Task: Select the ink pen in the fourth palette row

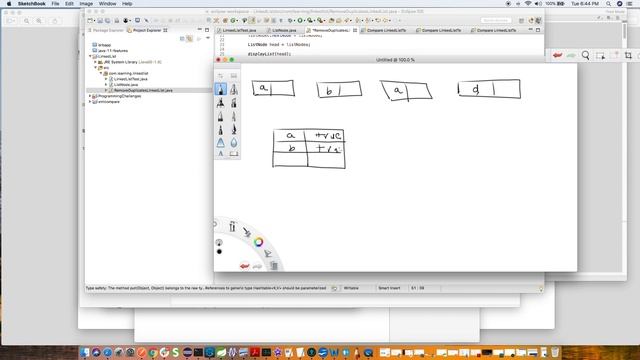Action: click(234, 130)
